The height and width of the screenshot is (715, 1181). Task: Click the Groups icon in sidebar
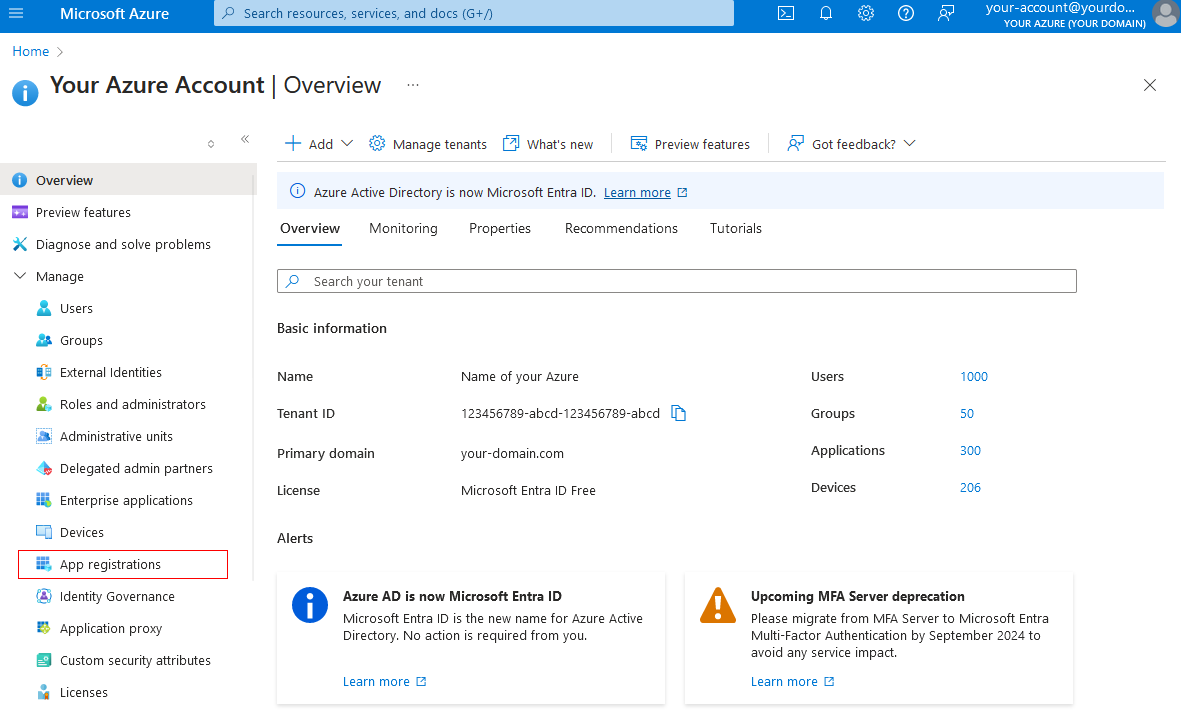click(44, 341)
